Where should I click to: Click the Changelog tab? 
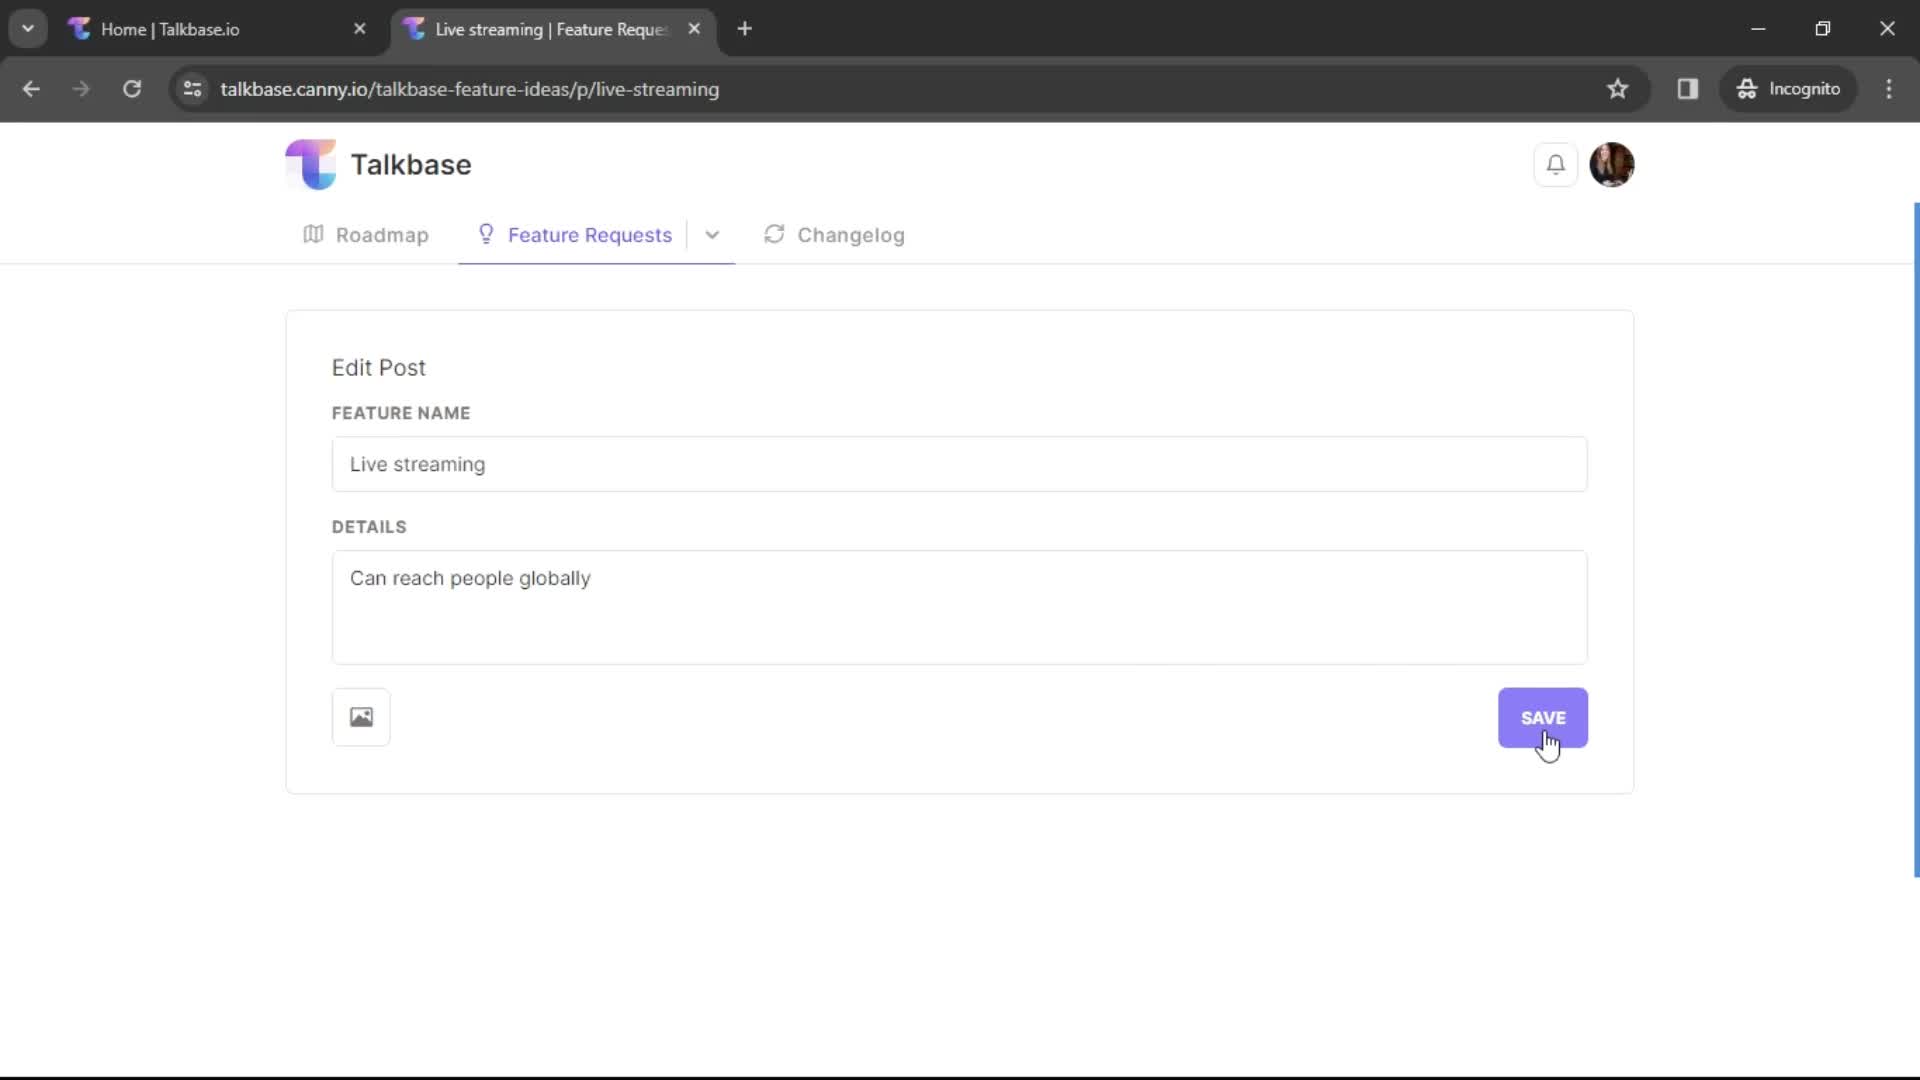click(x=849, y=233)
